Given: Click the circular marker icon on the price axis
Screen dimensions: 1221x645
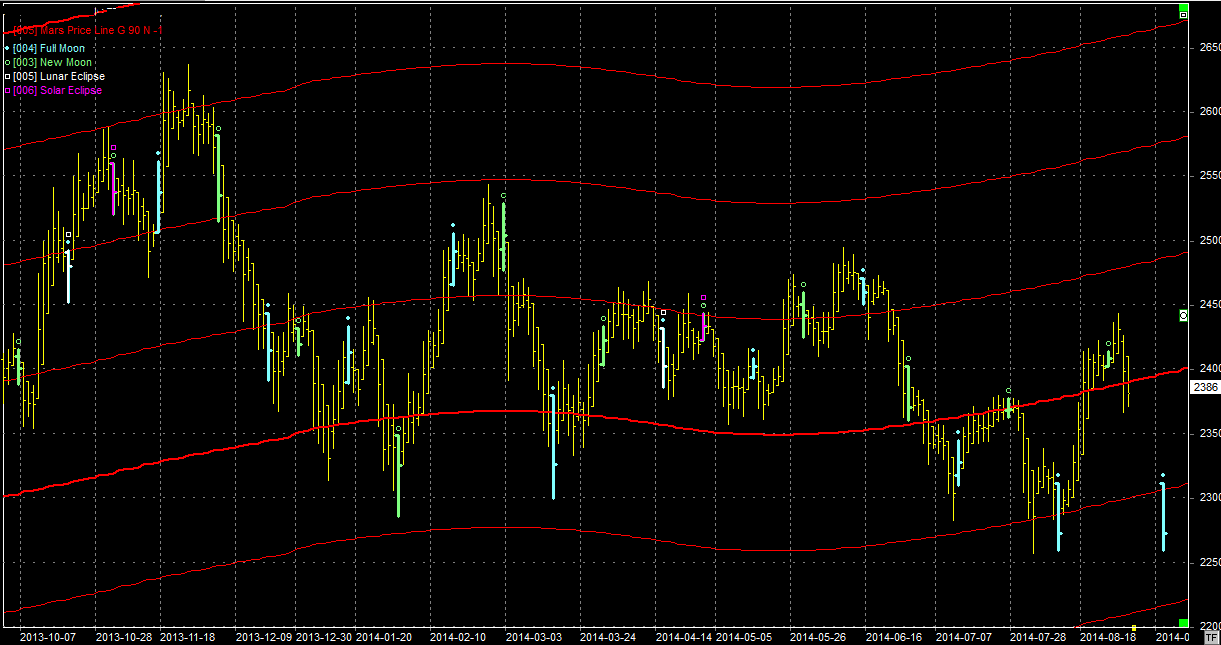Looking at the screenshot, I should click(x=1184, y=315).
